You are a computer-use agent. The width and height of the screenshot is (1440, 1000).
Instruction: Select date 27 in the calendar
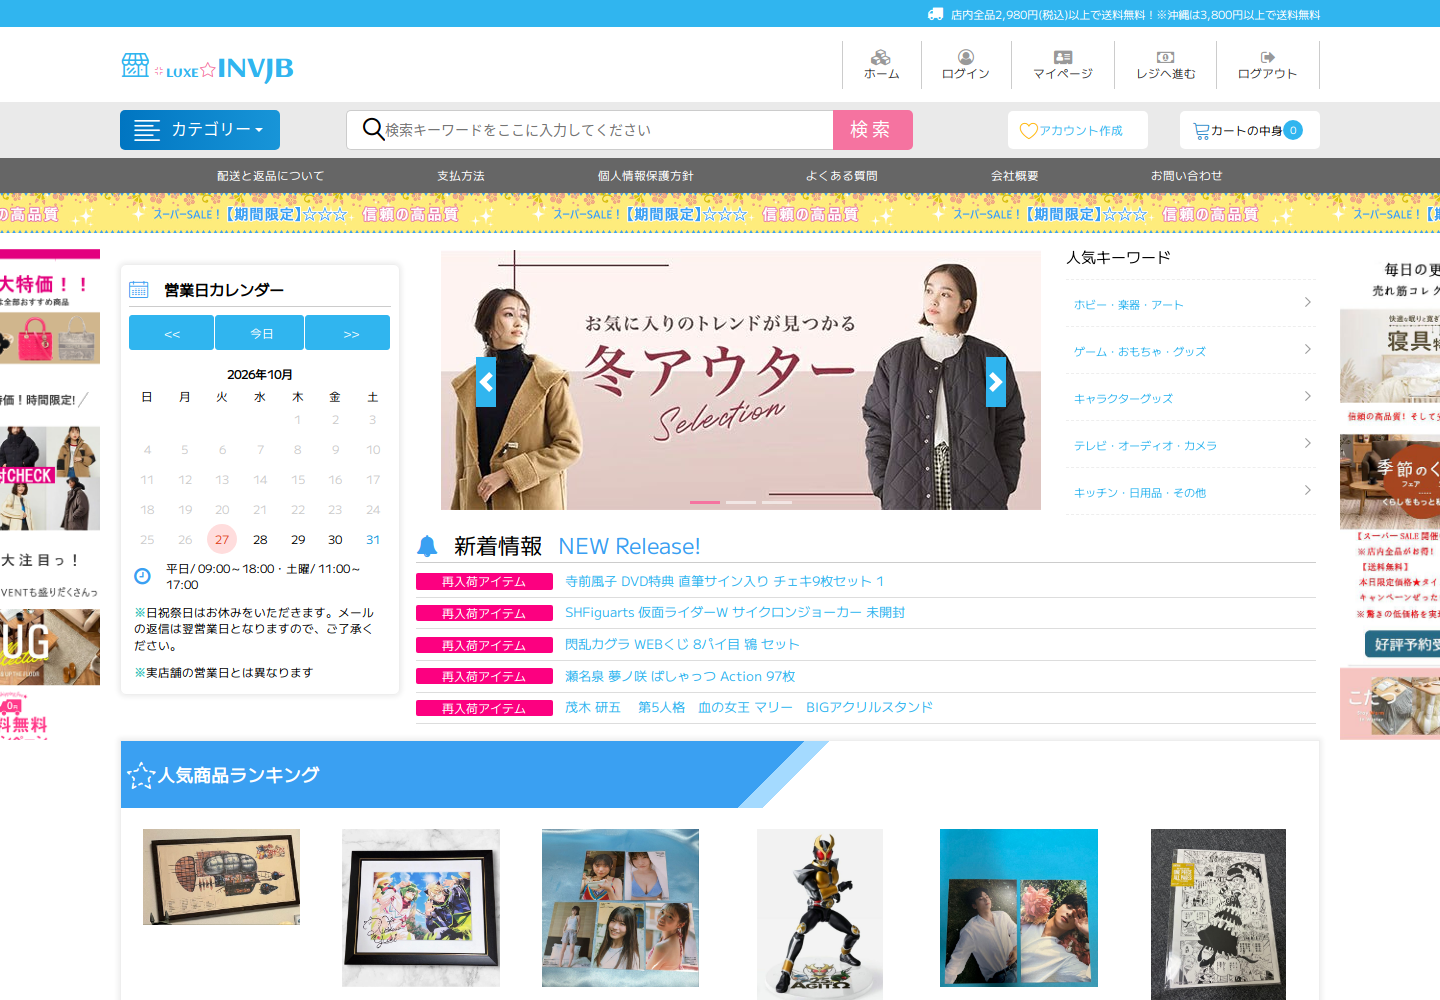(222, 539)
